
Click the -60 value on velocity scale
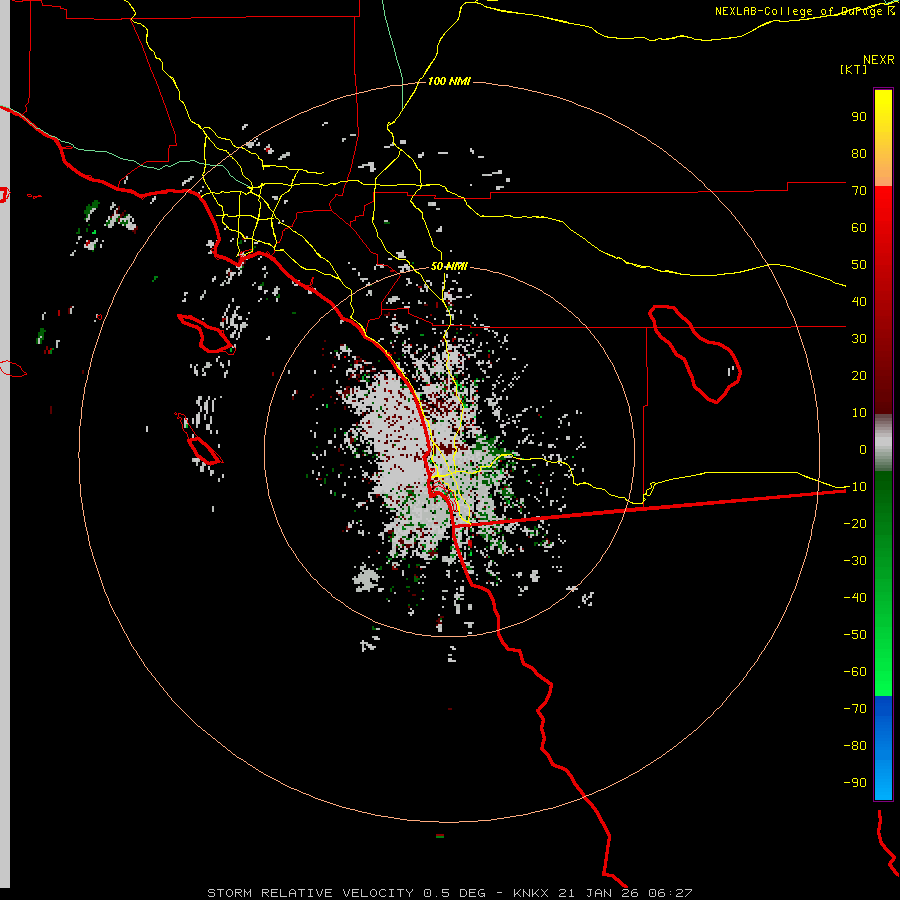(855, 672)
